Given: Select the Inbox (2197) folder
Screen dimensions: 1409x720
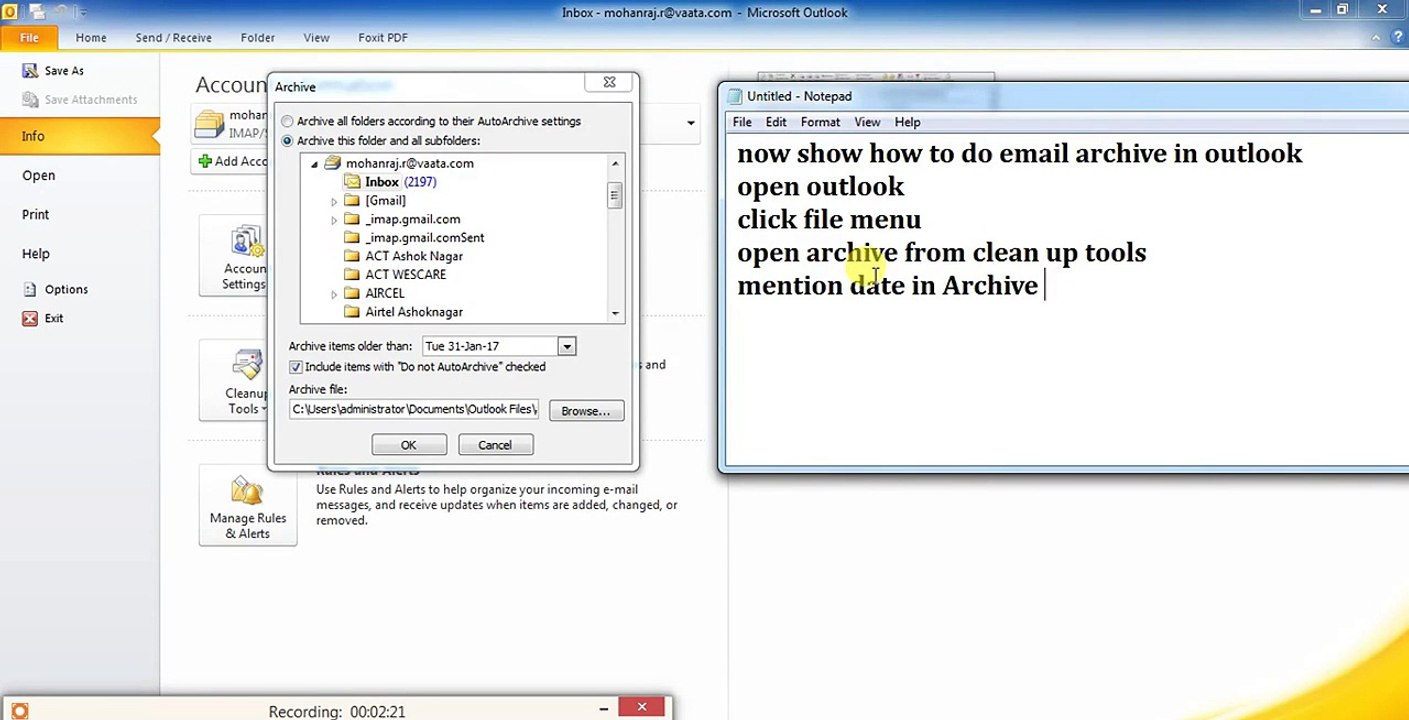Looking at the screenshot, I should pos(400,182).
